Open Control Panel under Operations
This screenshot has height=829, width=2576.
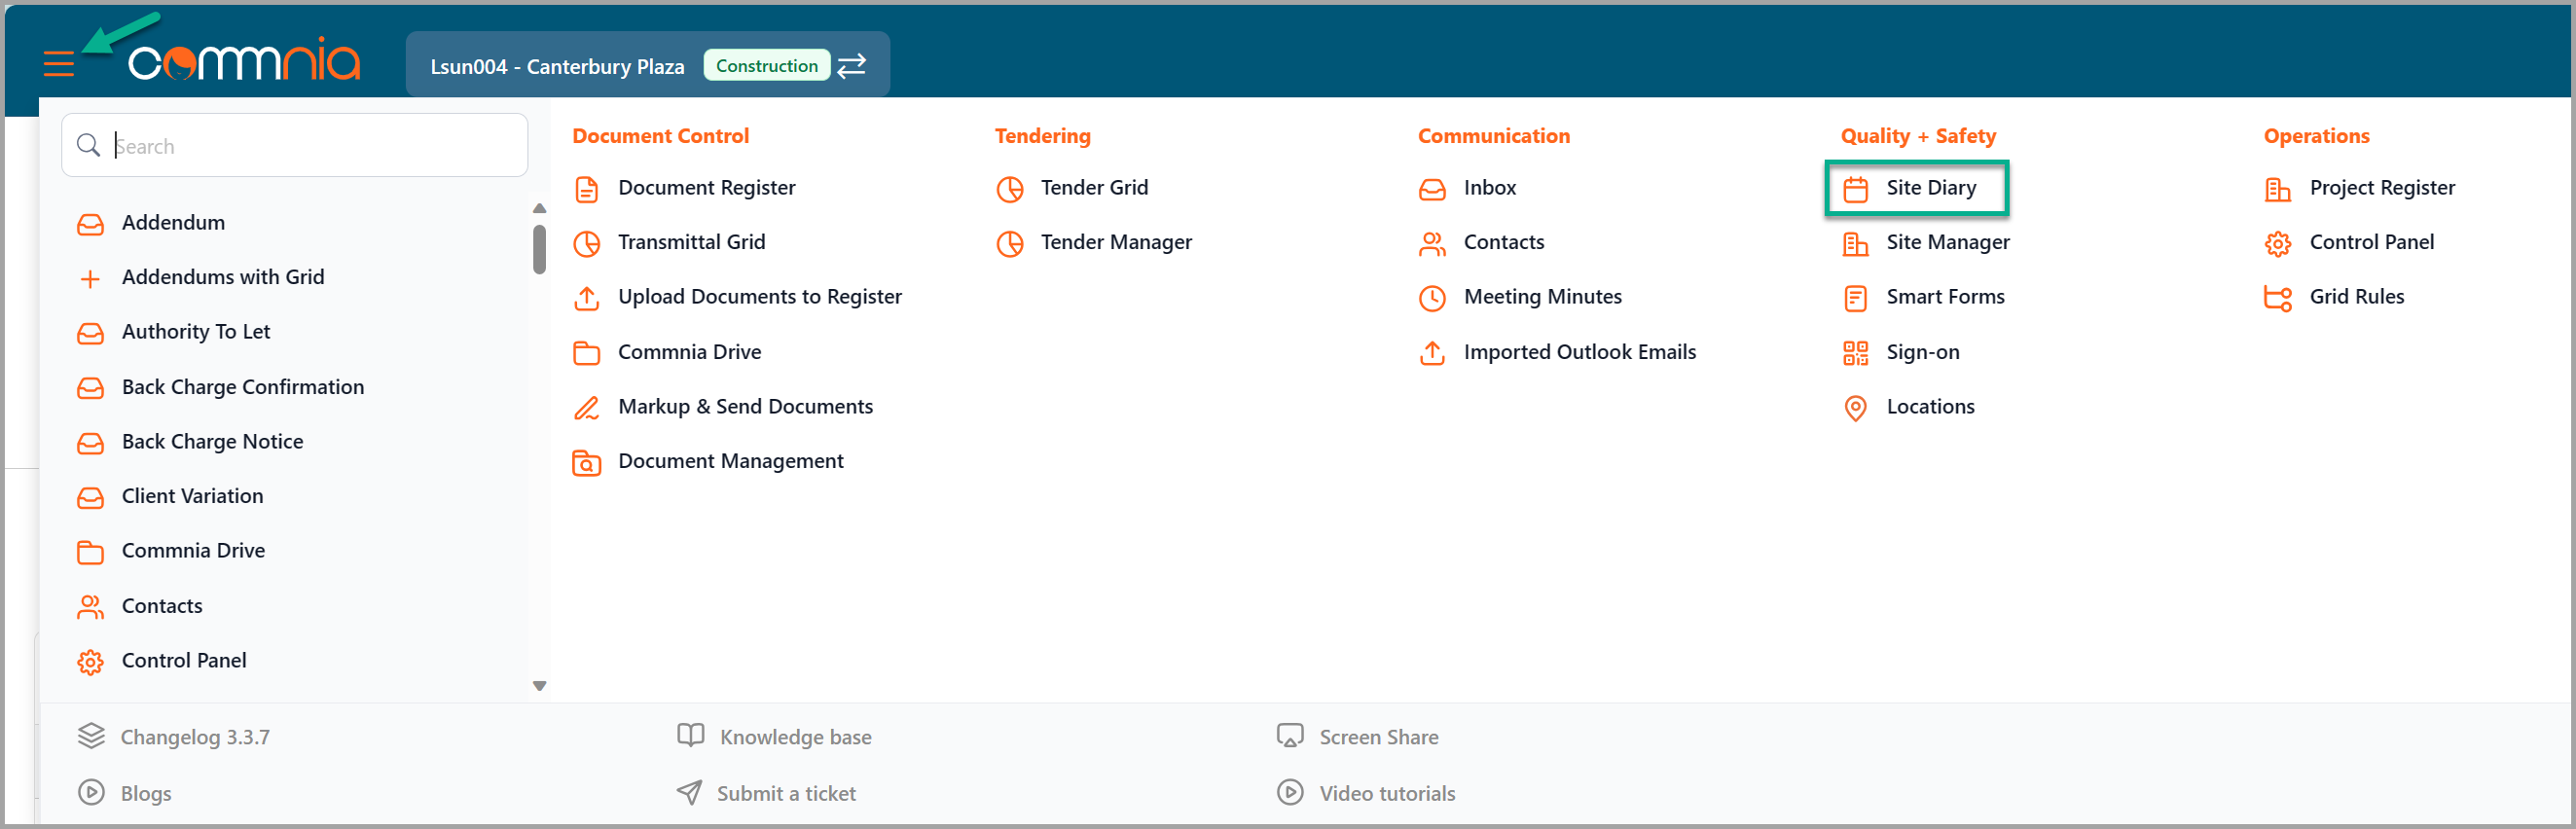[2371, 243]
